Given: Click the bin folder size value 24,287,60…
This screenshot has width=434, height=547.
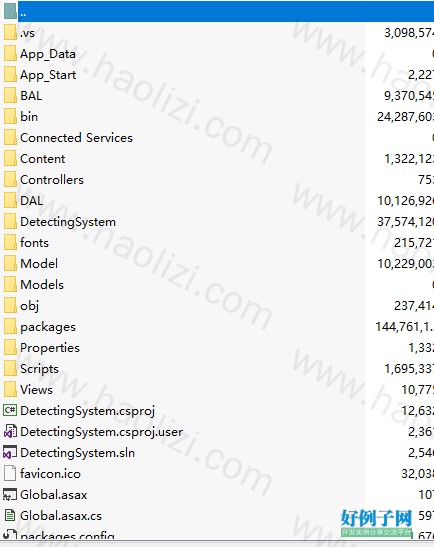Looking at the screenshot, I should click(405, 117).
